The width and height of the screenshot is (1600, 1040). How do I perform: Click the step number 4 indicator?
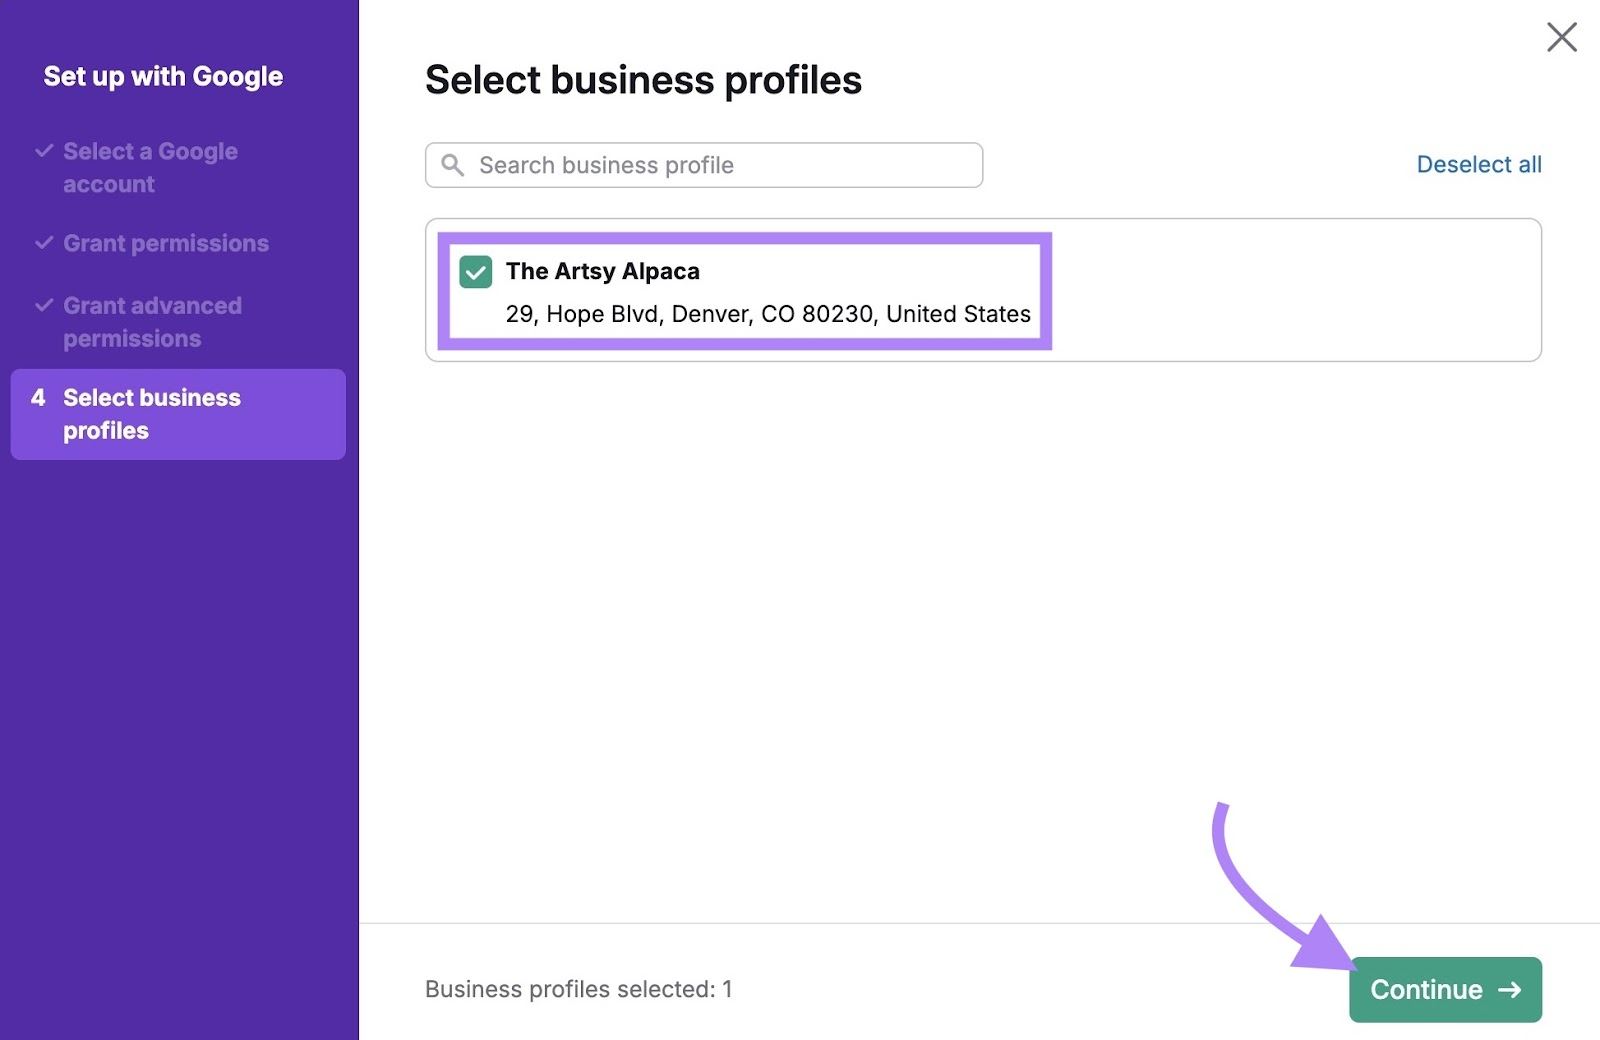(x=38, y=397)
